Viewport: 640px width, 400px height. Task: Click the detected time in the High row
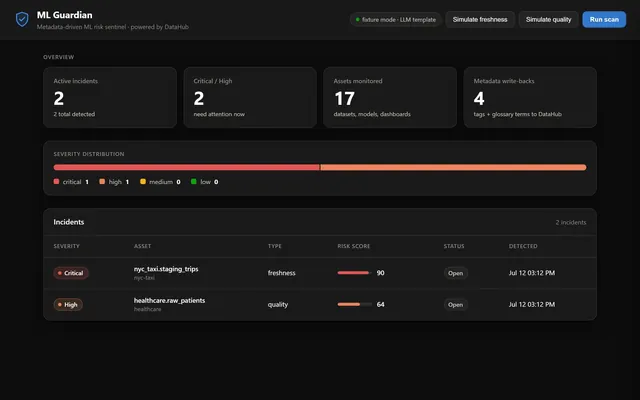click(531, 304)
